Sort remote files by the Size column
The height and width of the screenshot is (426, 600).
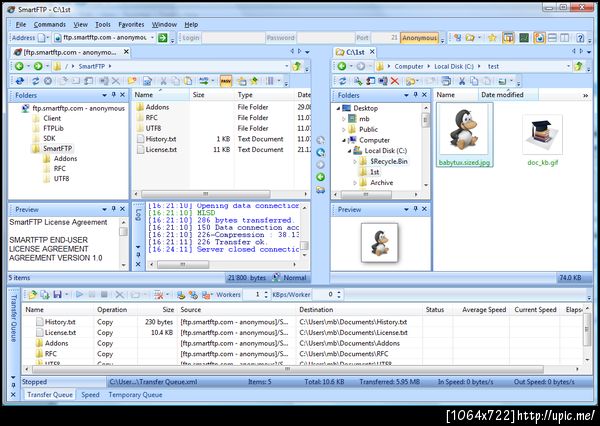pos(211,95)
